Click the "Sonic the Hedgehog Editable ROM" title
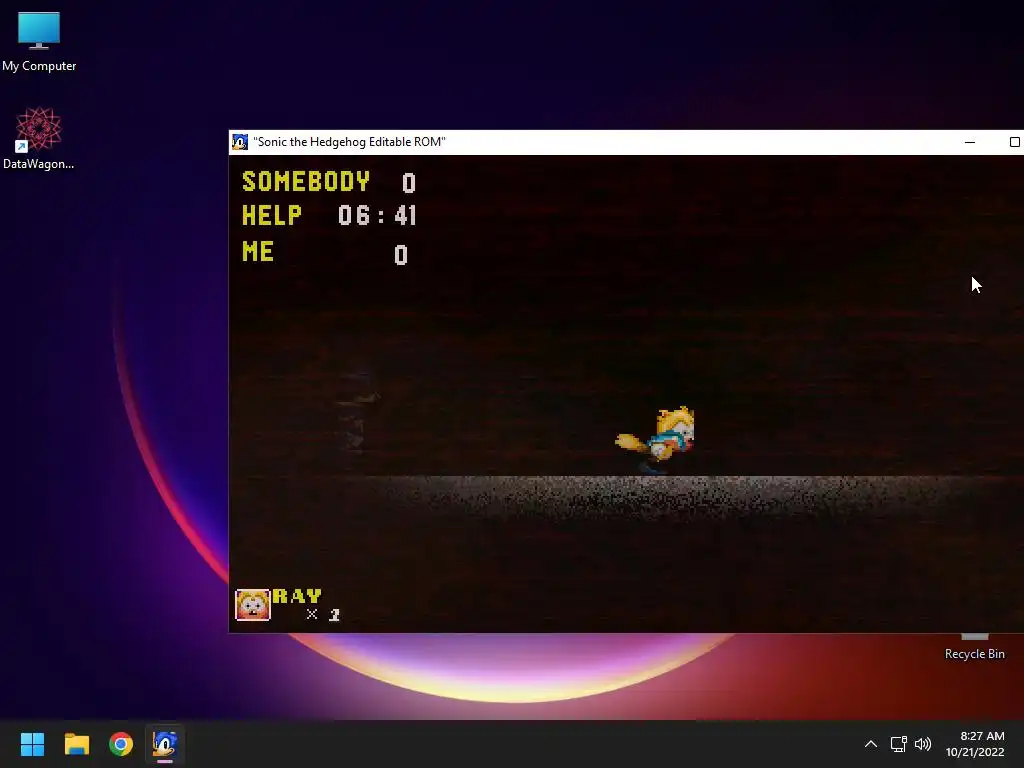 tap(349, 142)
